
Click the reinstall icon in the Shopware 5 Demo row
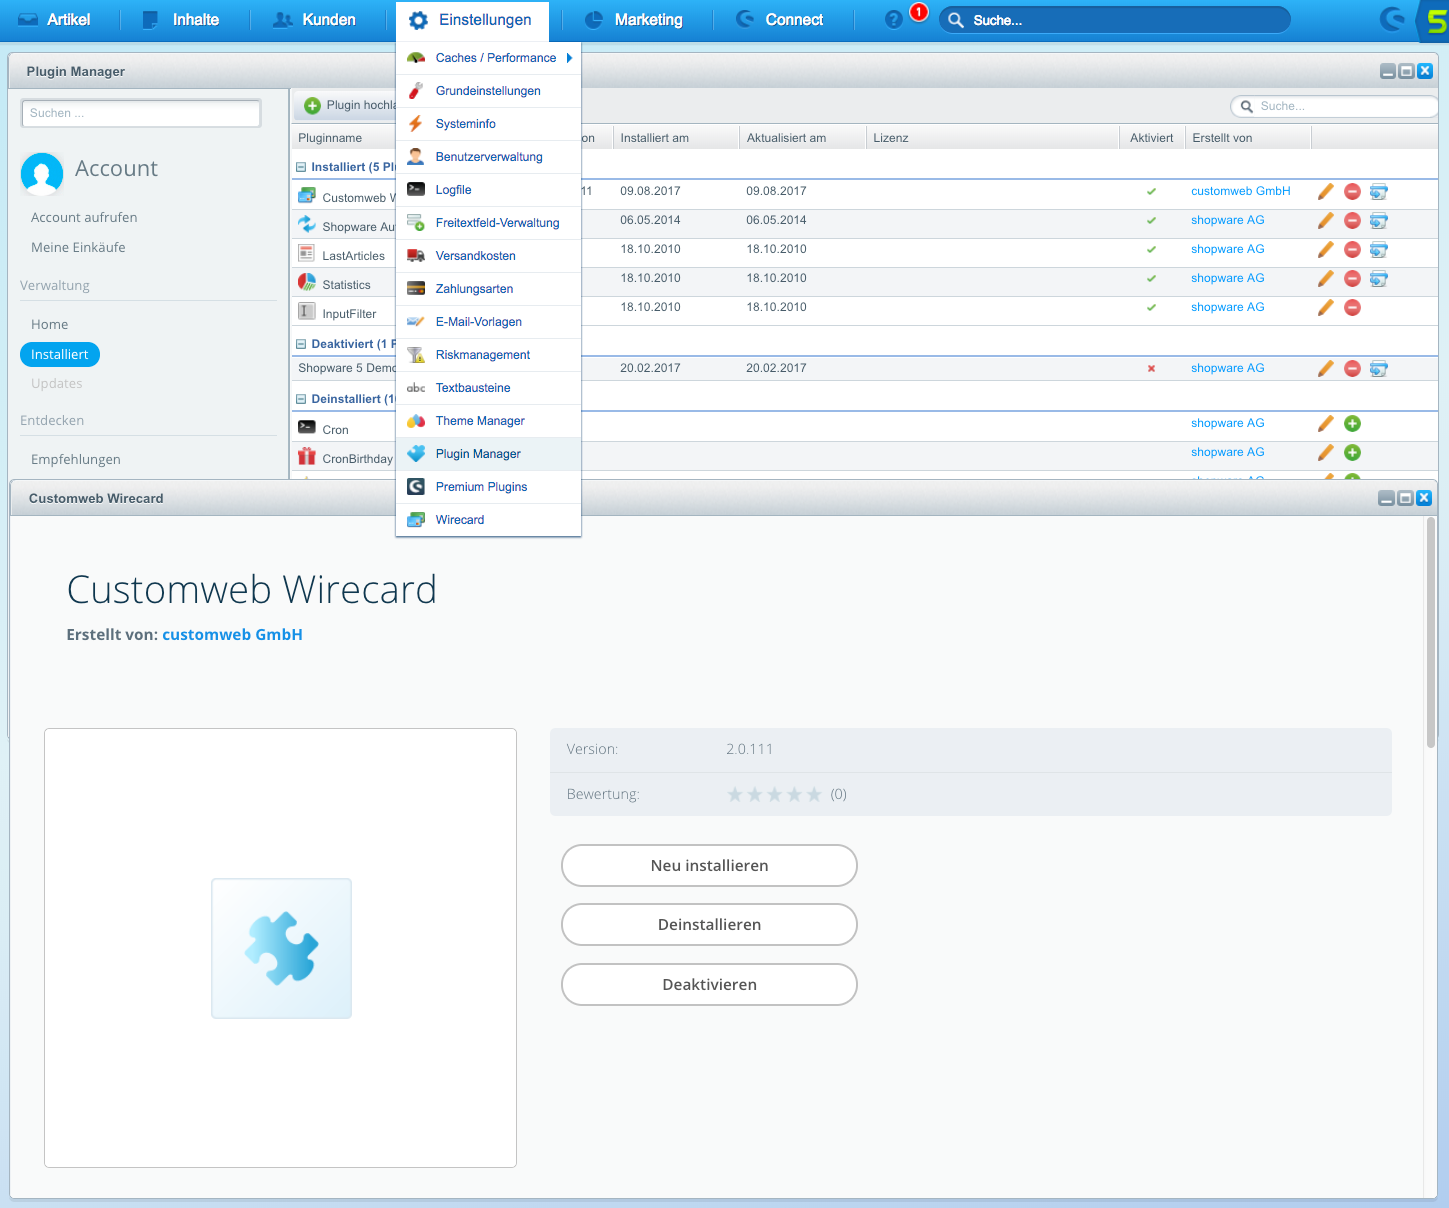coord(1378,369)
